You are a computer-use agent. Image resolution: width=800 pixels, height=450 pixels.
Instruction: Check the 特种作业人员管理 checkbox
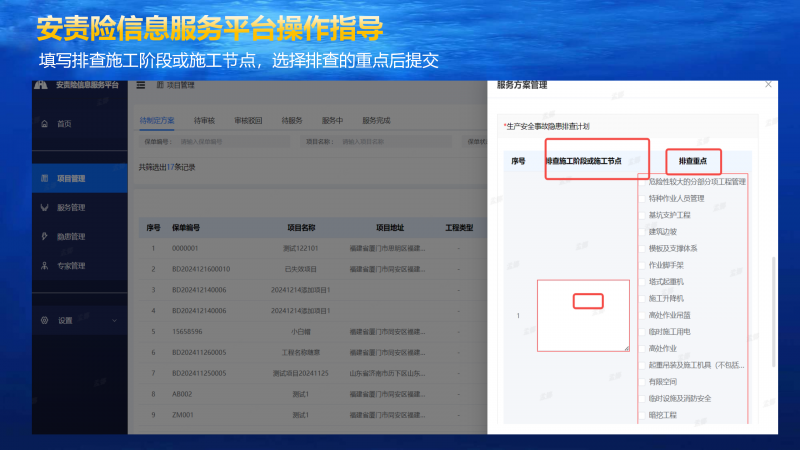coord(642,198)
